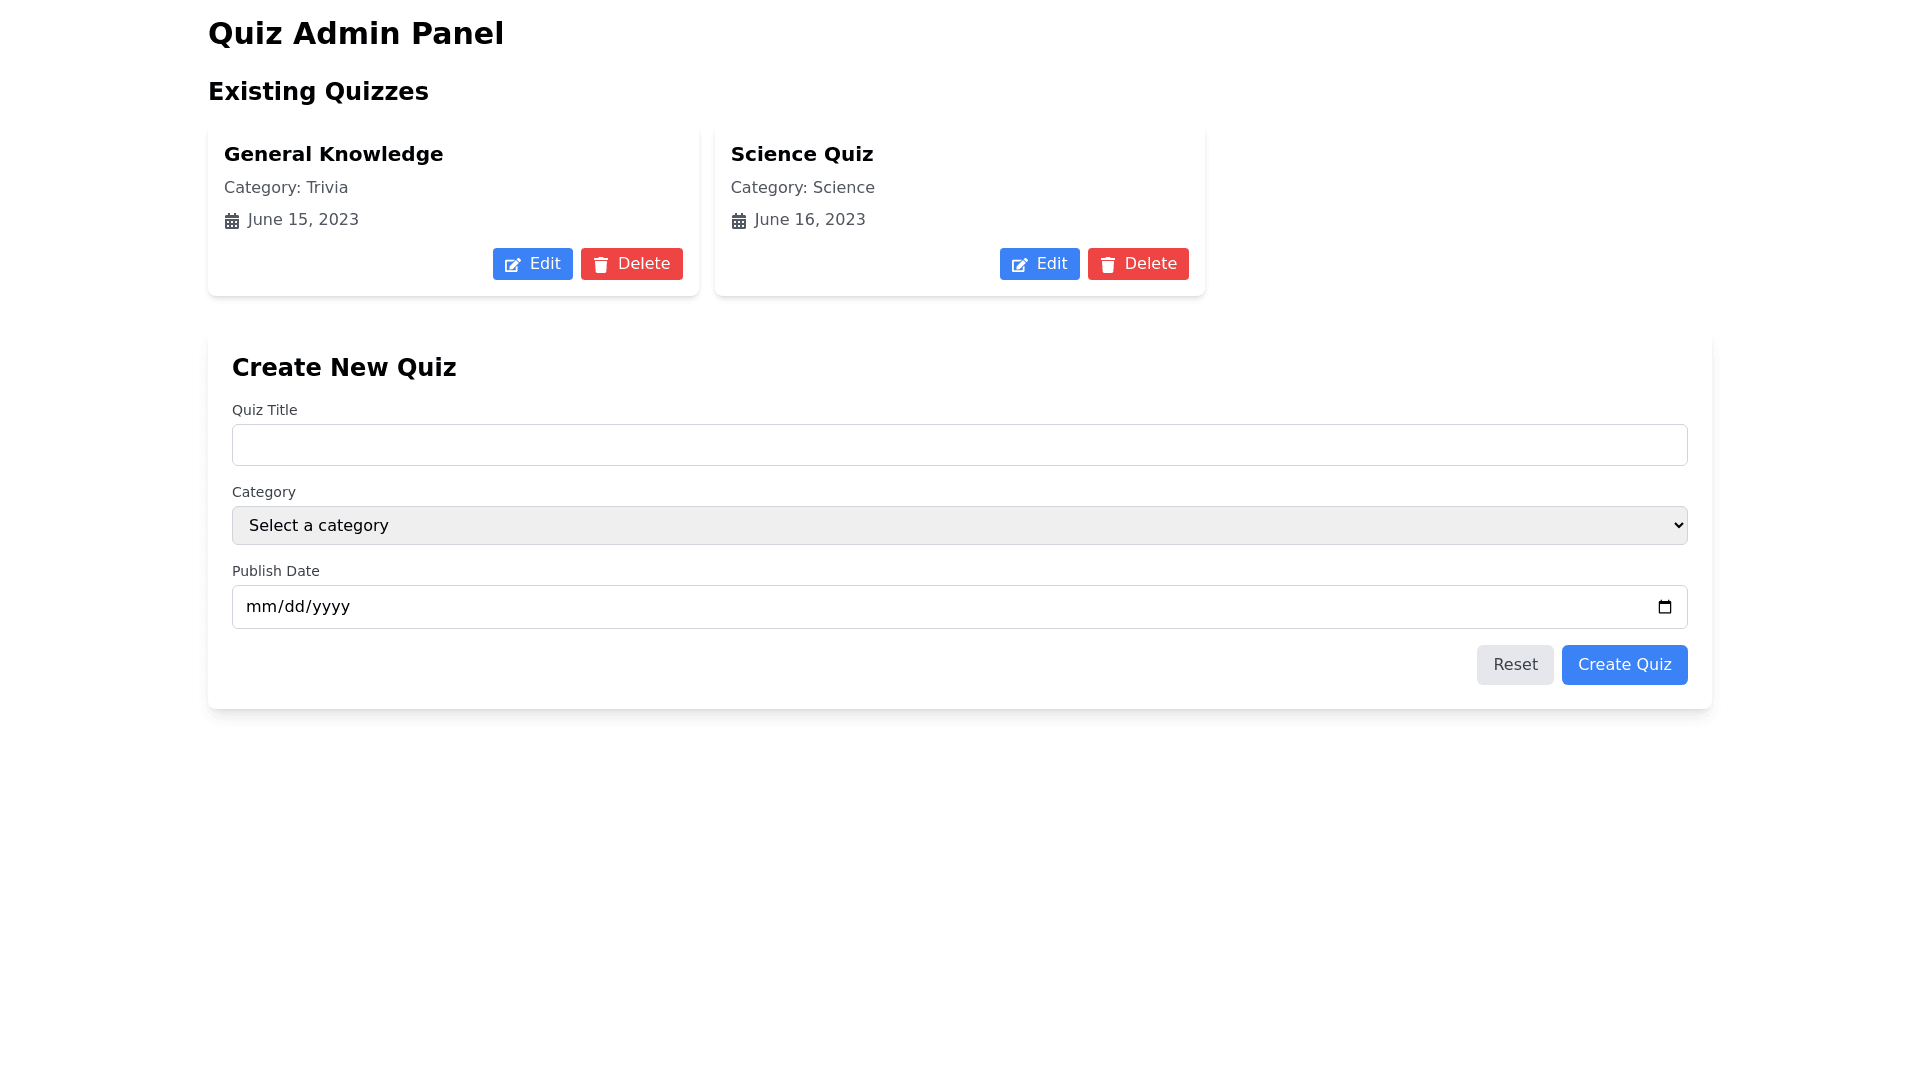Click the trash icon on Science Quiz's Delete button
This screenshot has width=1920, height=1080.
click(1108, 265)
